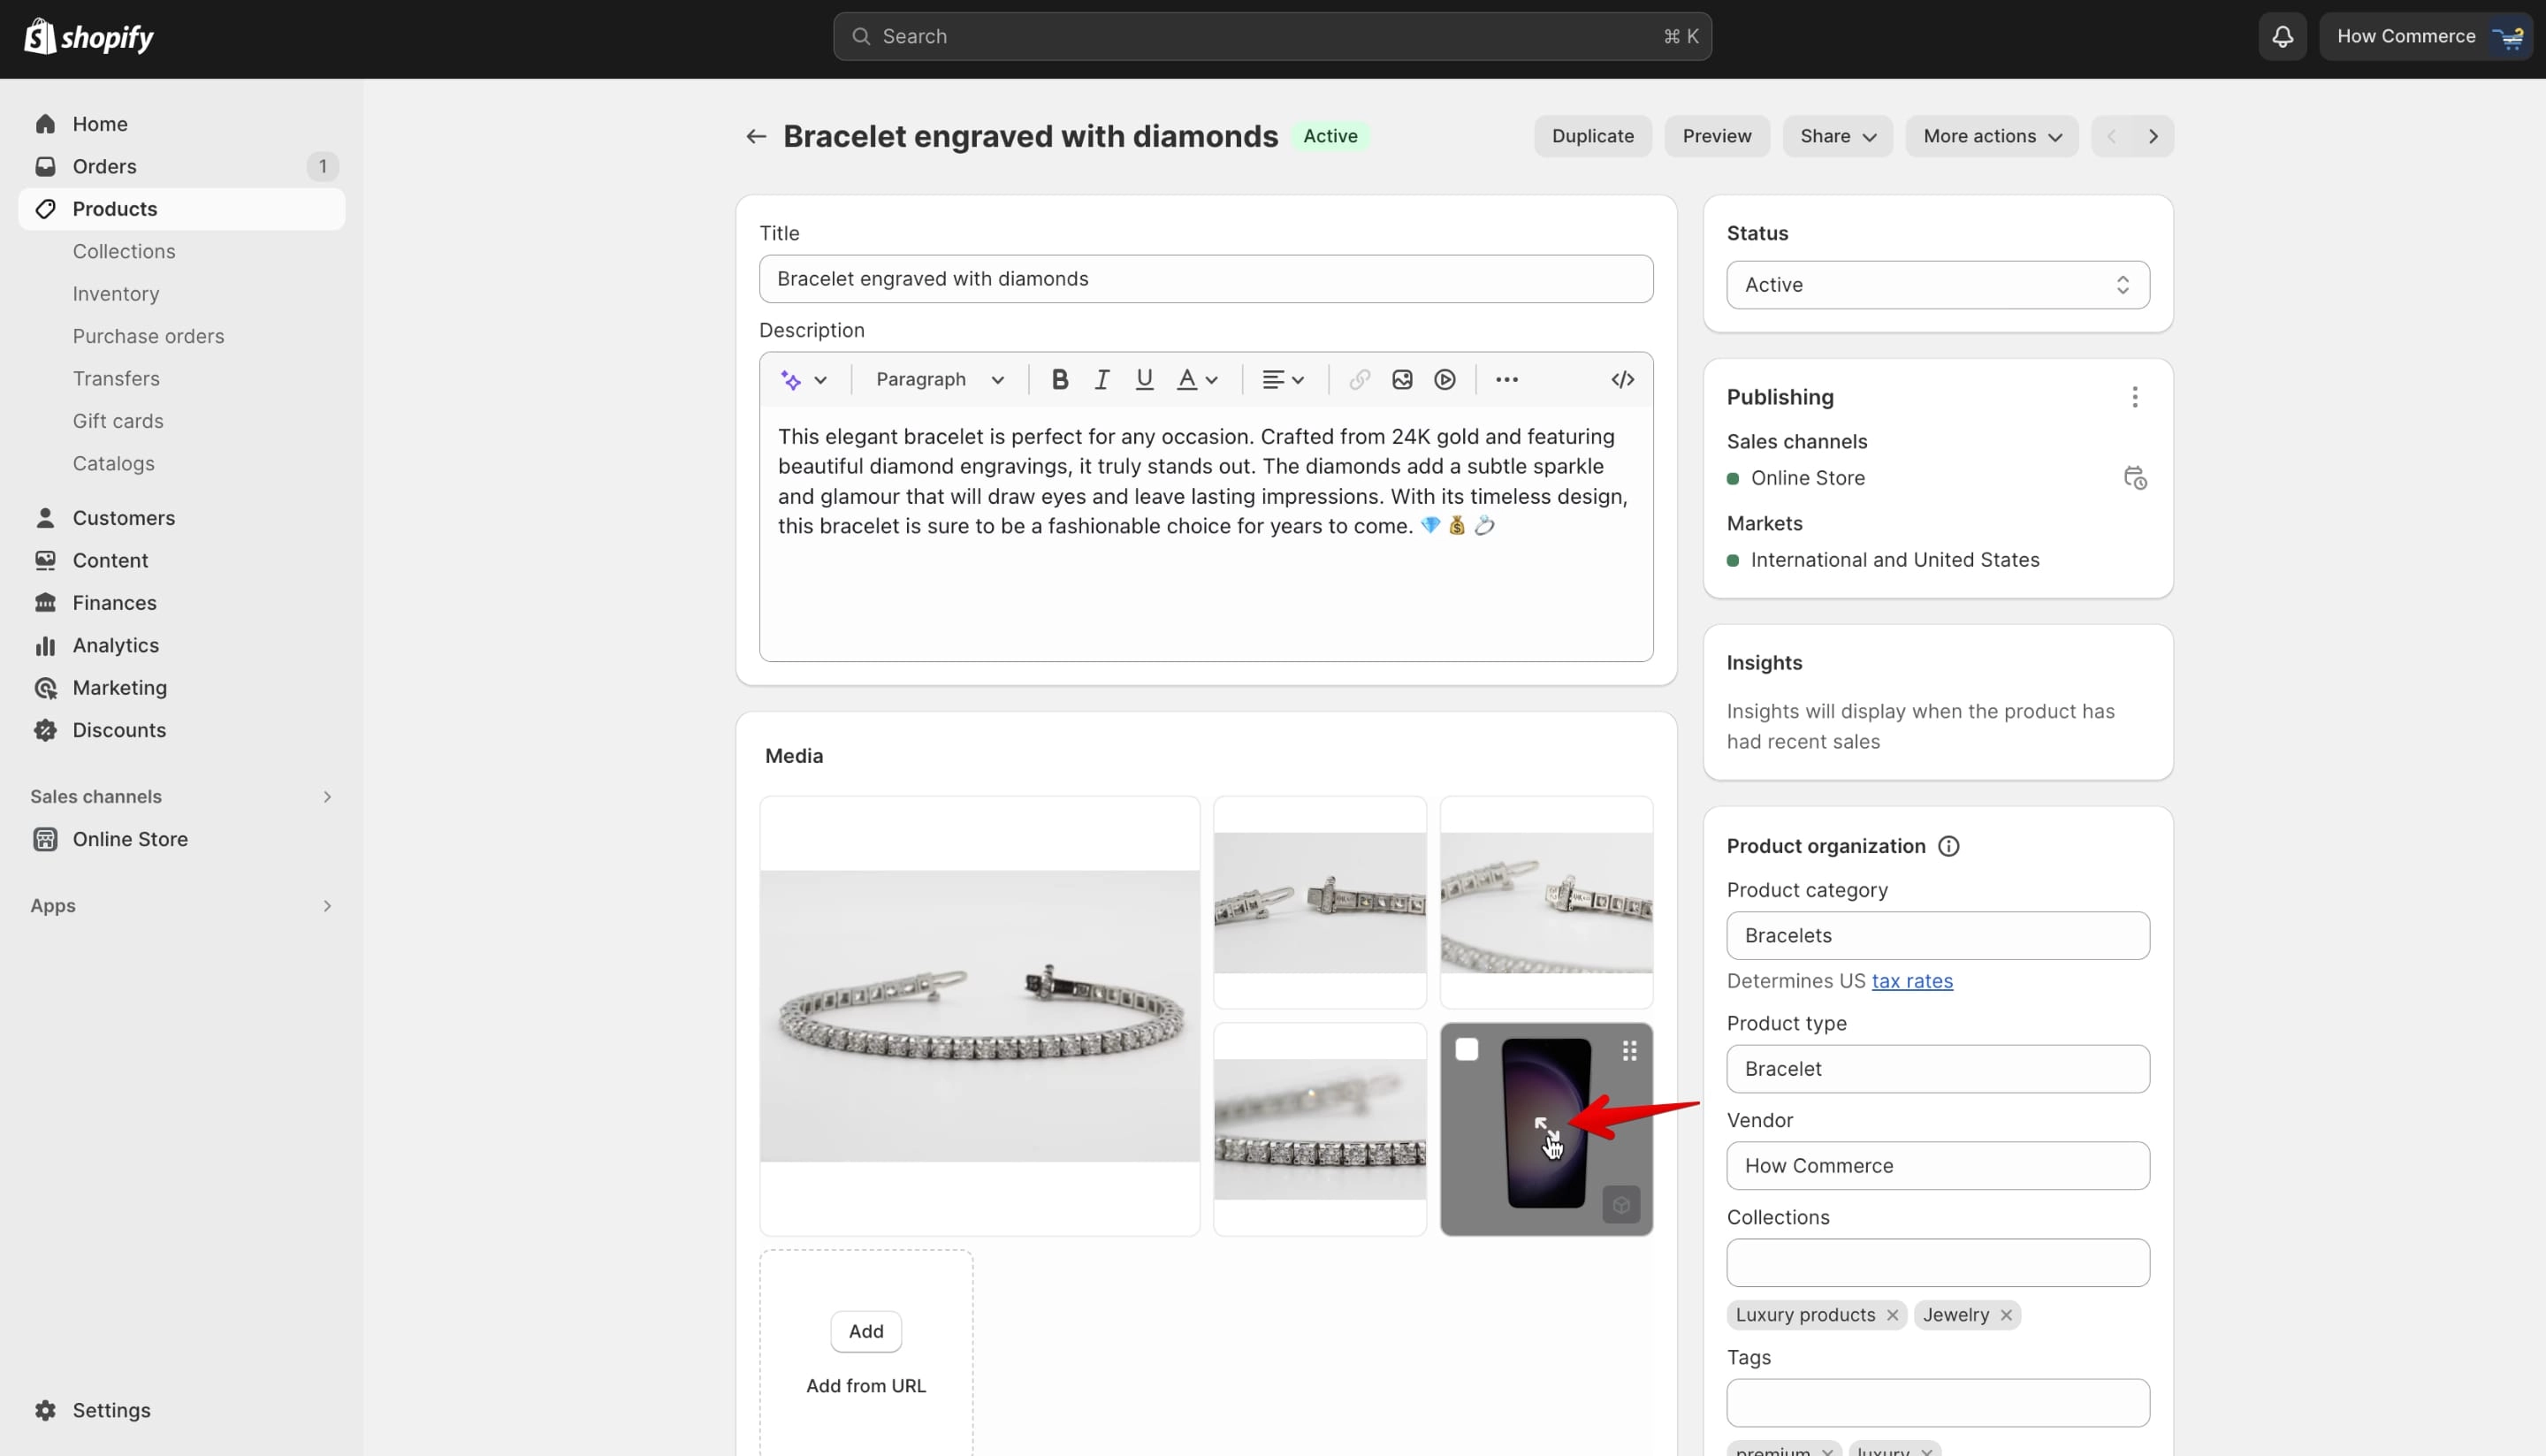Remove the Luxury products collection tag
2546x1456 pixels.
coord(1892,1315)
